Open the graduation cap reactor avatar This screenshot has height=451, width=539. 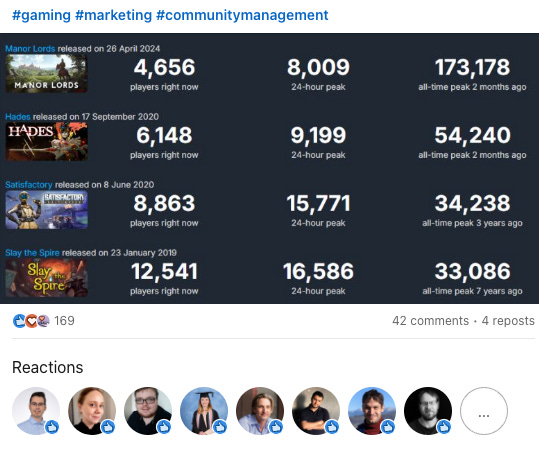(204, 411)
